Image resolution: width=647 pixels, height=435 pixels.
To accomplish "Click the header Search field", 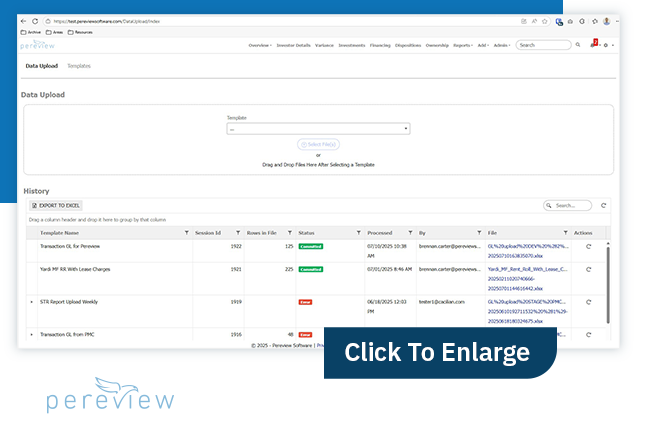I will [x=543, y=45].
